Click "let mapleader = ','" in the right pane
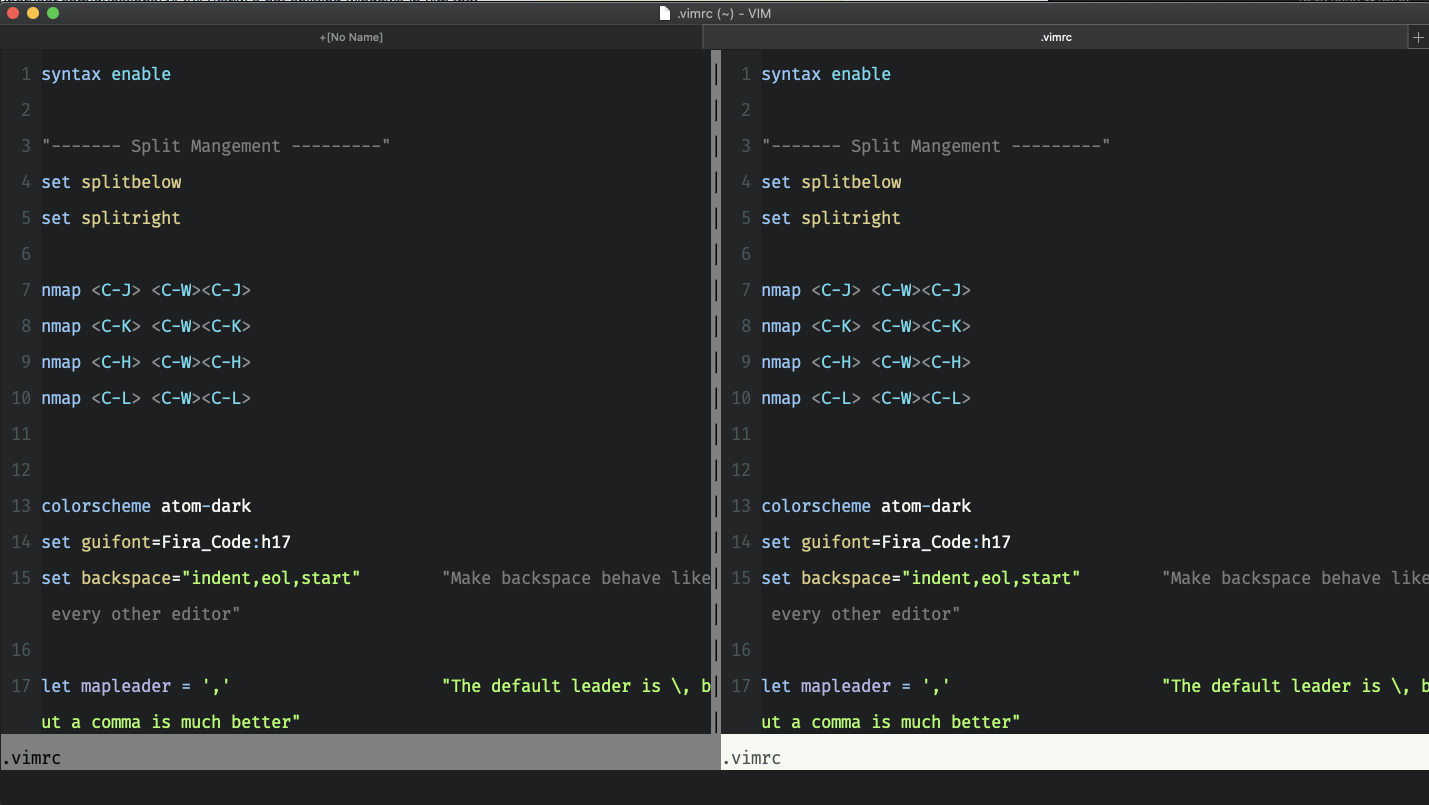Viewport: 1429px width, 805px height. (x=856, y=686)
